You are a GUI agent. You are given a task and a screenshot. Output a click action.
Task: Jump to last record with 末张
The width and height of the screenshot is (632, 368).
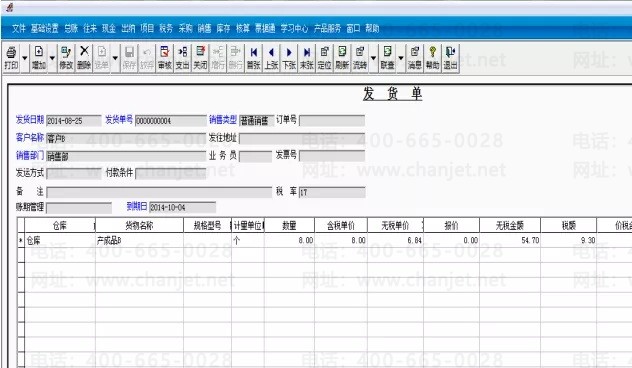point(307,58)
